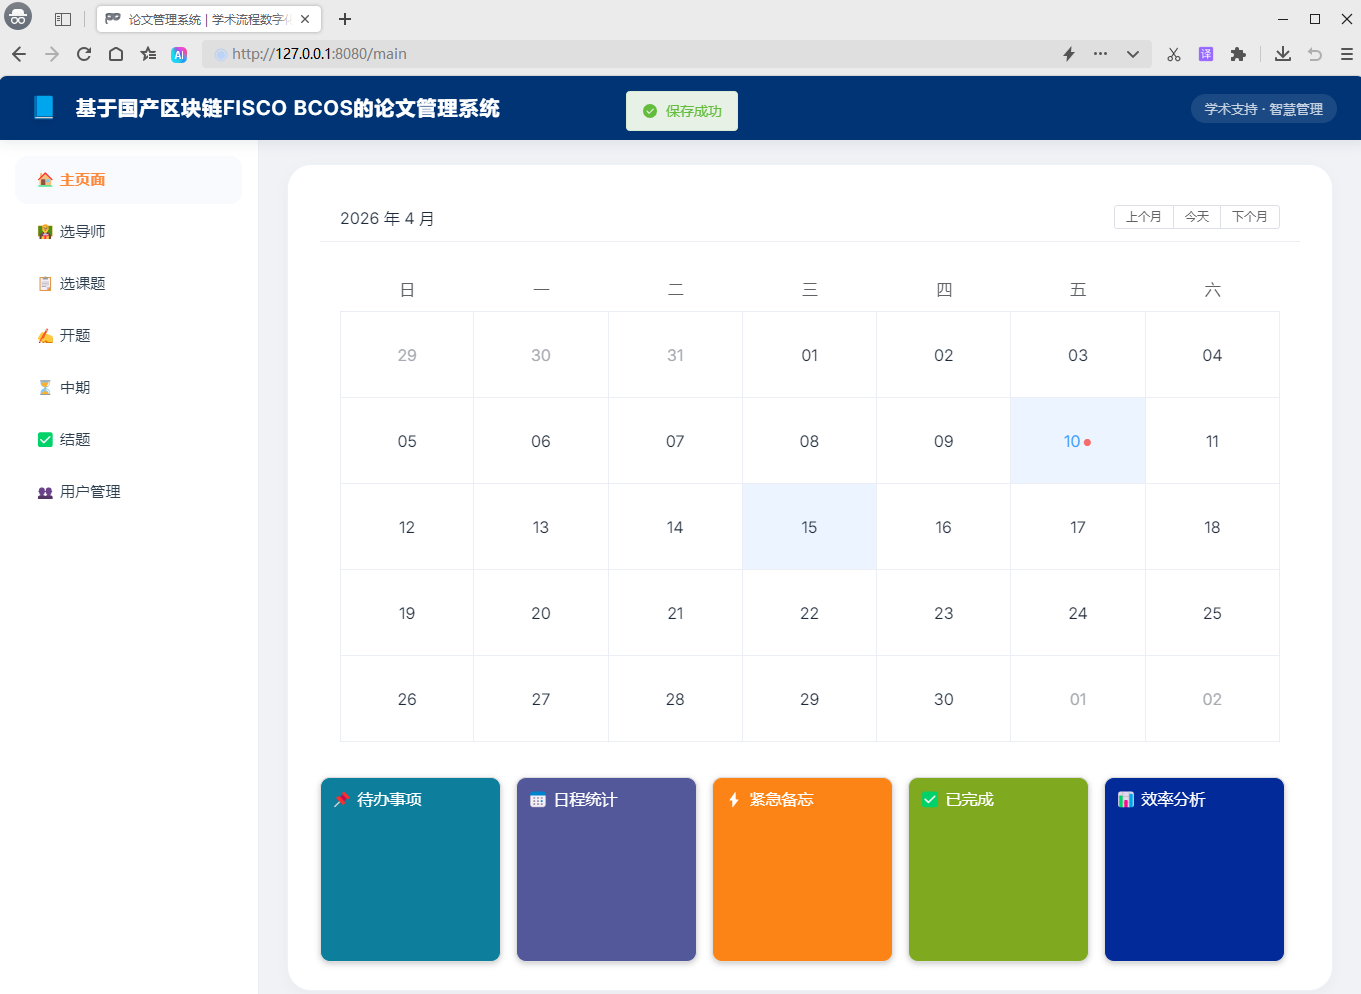Click the 下个月 button

pyautogui.click(x=1250, y=217)
